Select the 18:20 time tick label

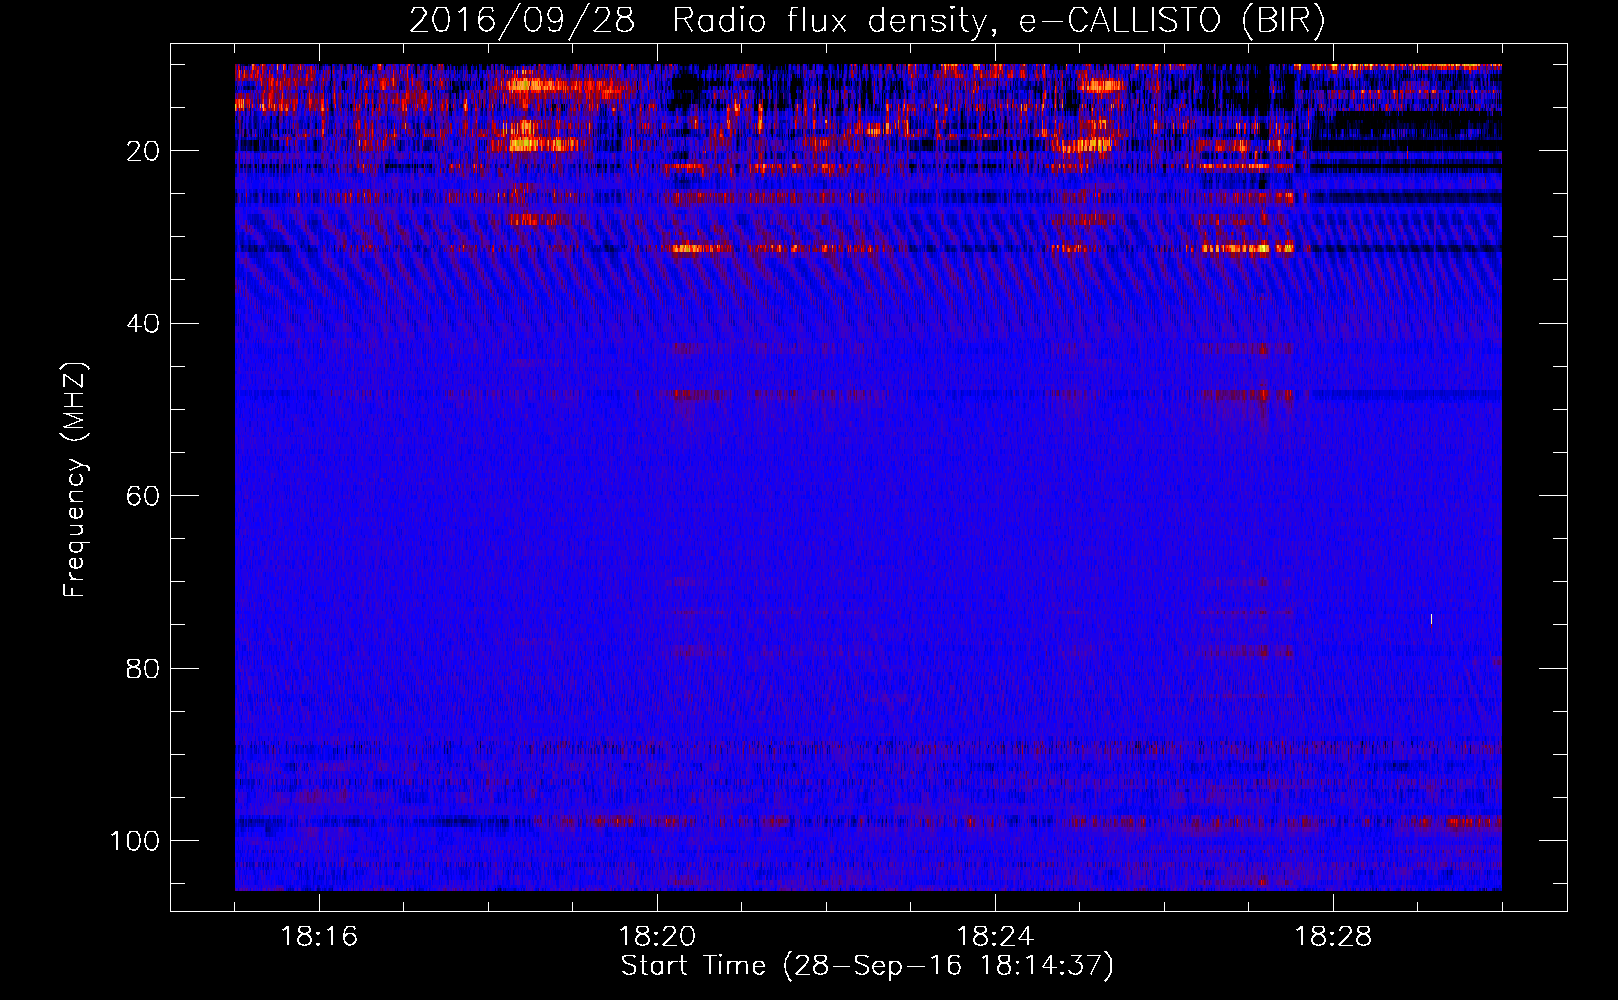(x=657, y=937)
